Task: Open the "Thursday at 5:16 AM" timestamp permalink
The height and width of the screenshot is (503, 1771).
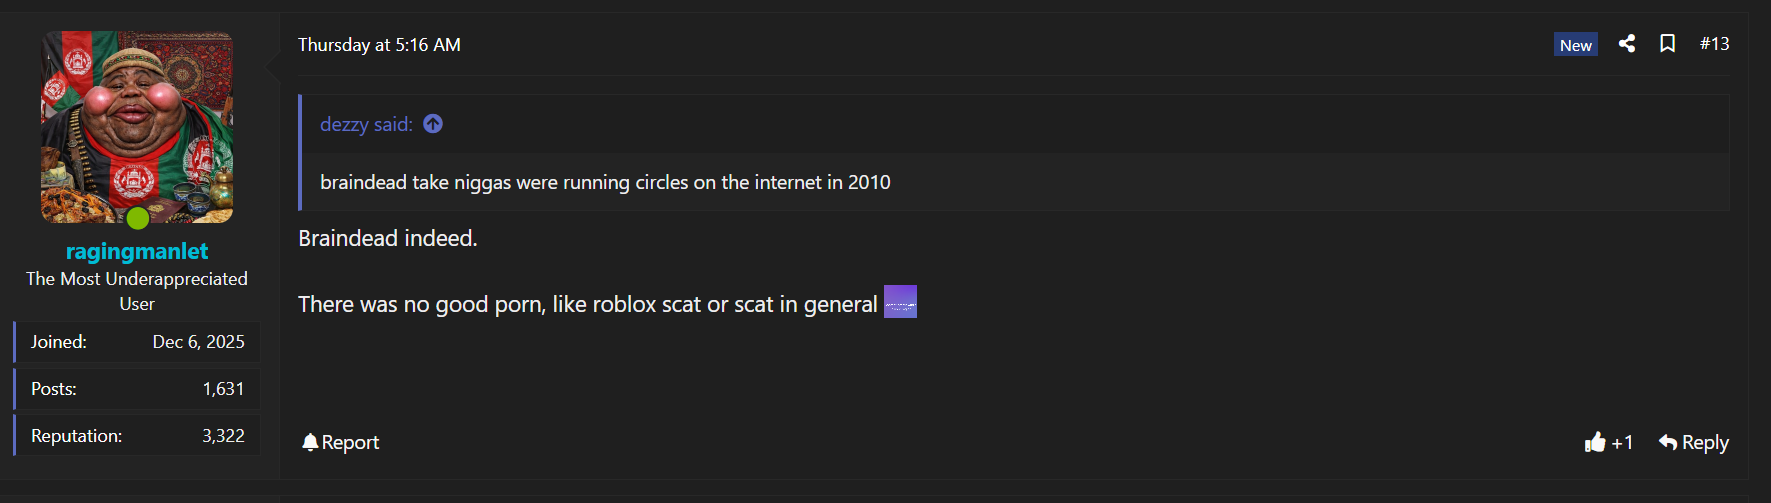Action: pos(379,45)
